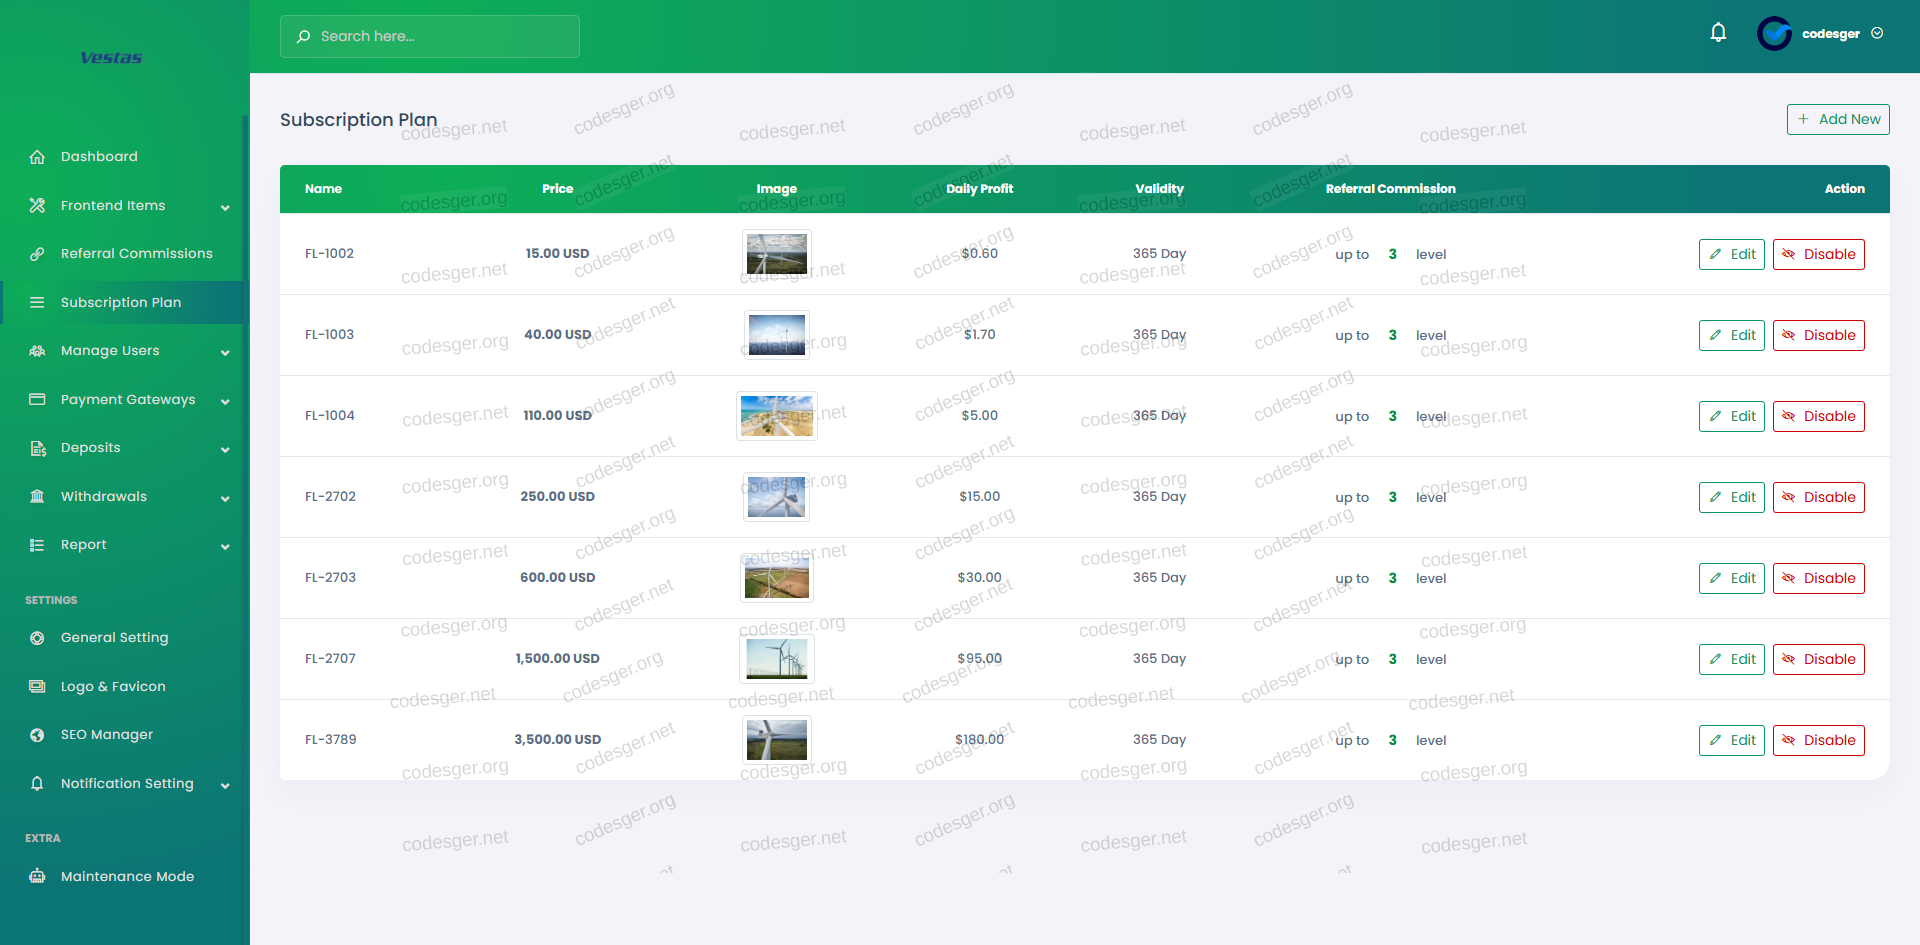Expand the Frontend Items submenu
1920x945 pixels.
[x=225, y=207]
